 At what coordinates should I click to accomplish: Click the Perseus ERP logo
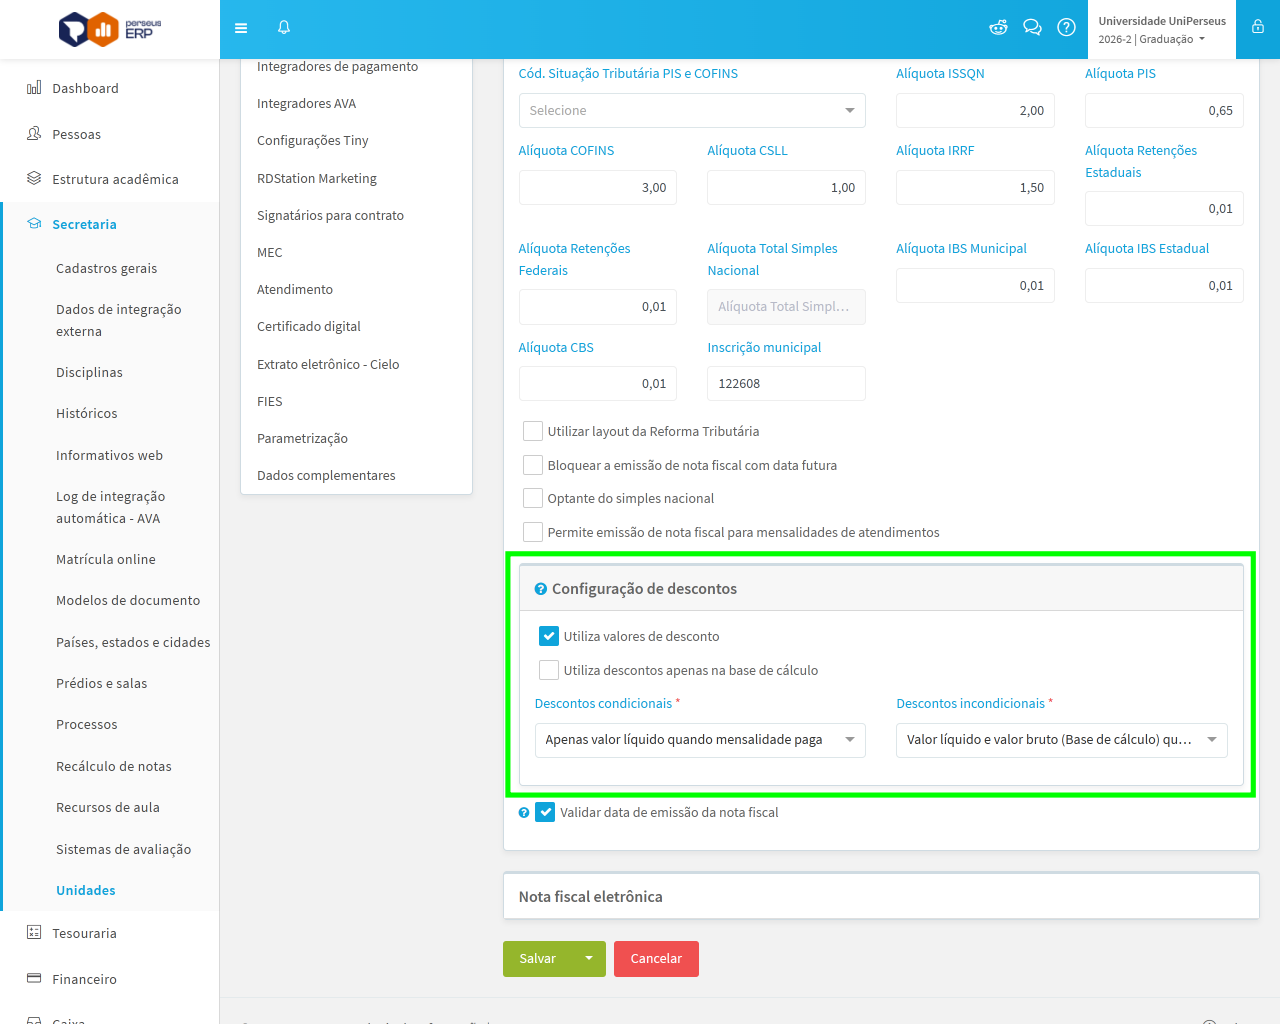click(x=110, y=29)
